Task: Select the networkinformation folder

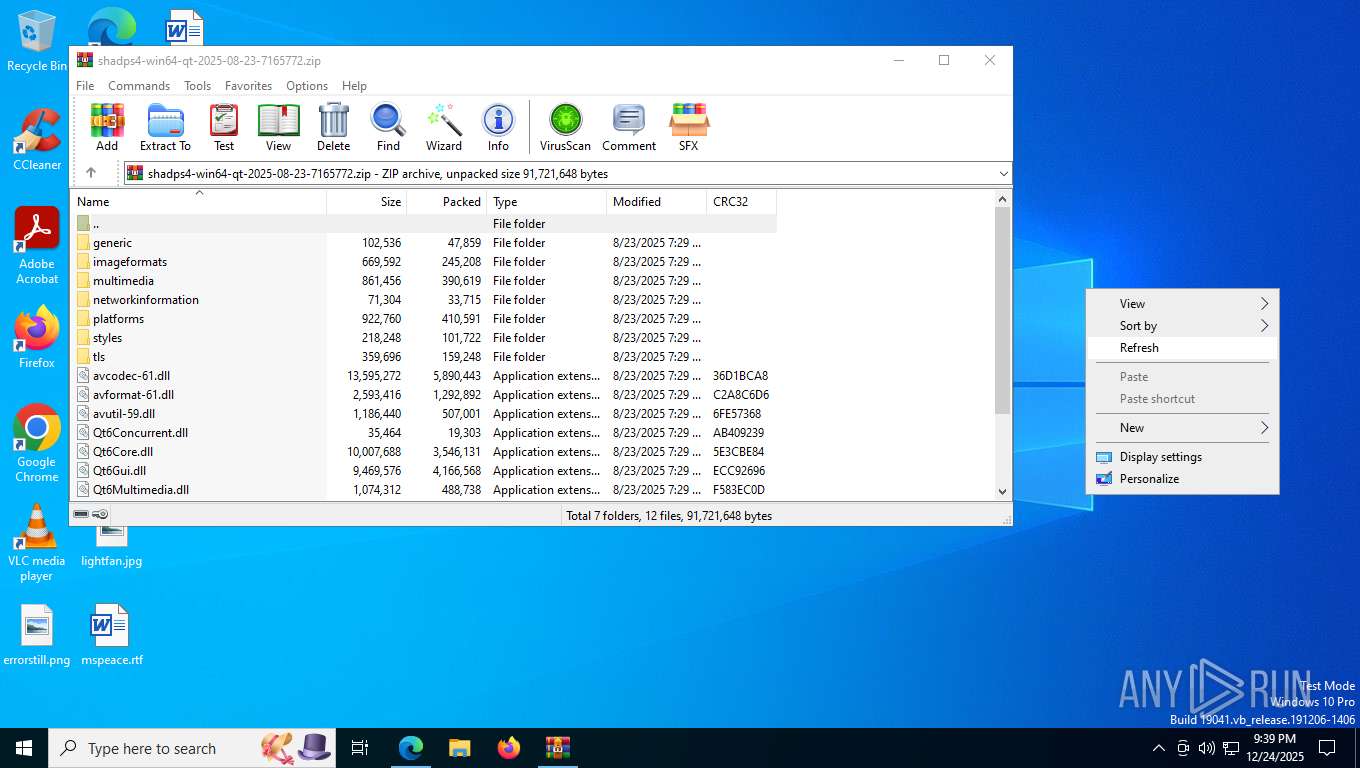Action: [424, 300]
